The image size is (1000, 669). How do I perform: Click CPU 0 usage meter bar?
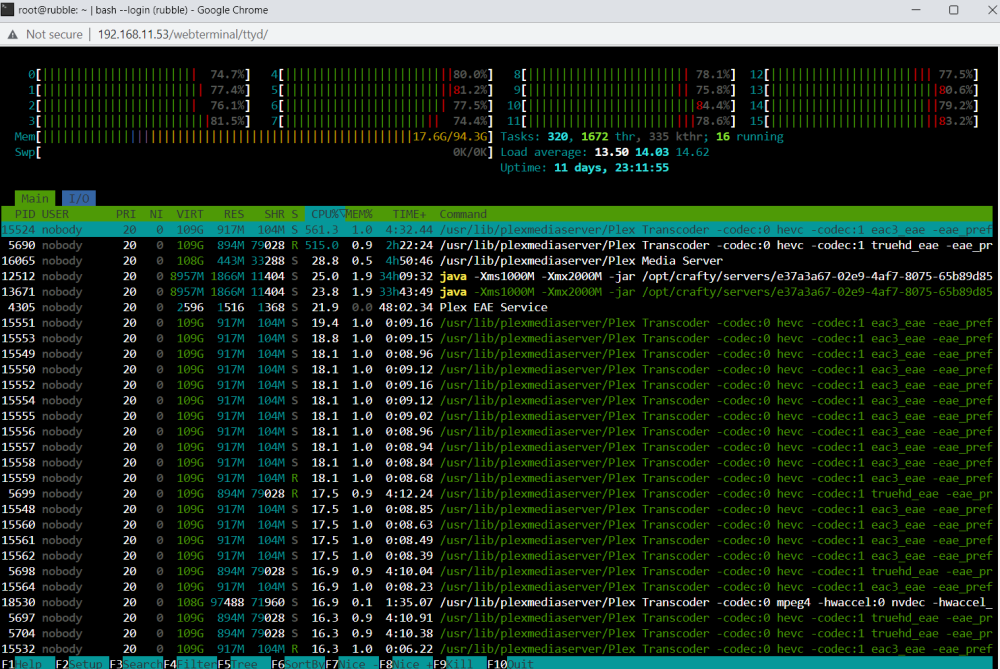pyautogui.click(x=139, y=75)
